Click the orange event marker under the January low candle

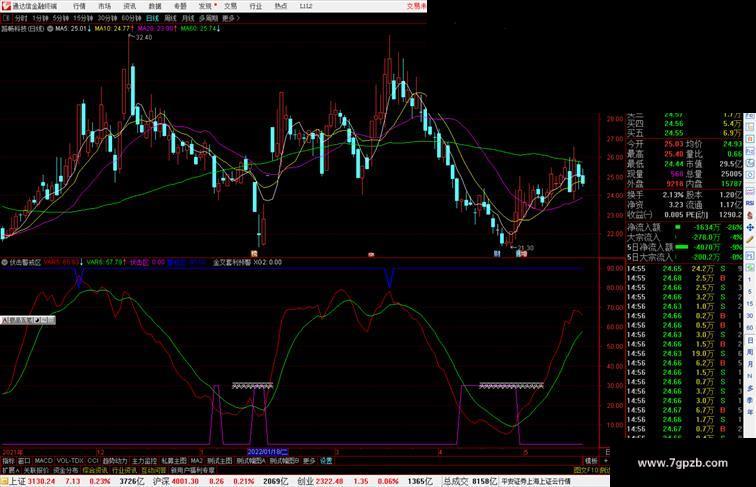(x=254, y=253)
